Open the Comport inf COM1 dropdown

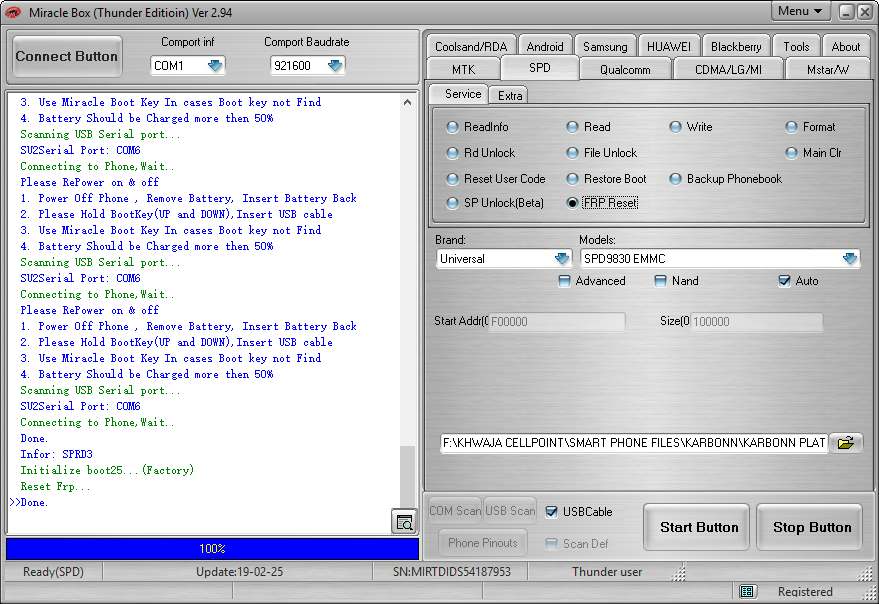click(x=215, y=66)
